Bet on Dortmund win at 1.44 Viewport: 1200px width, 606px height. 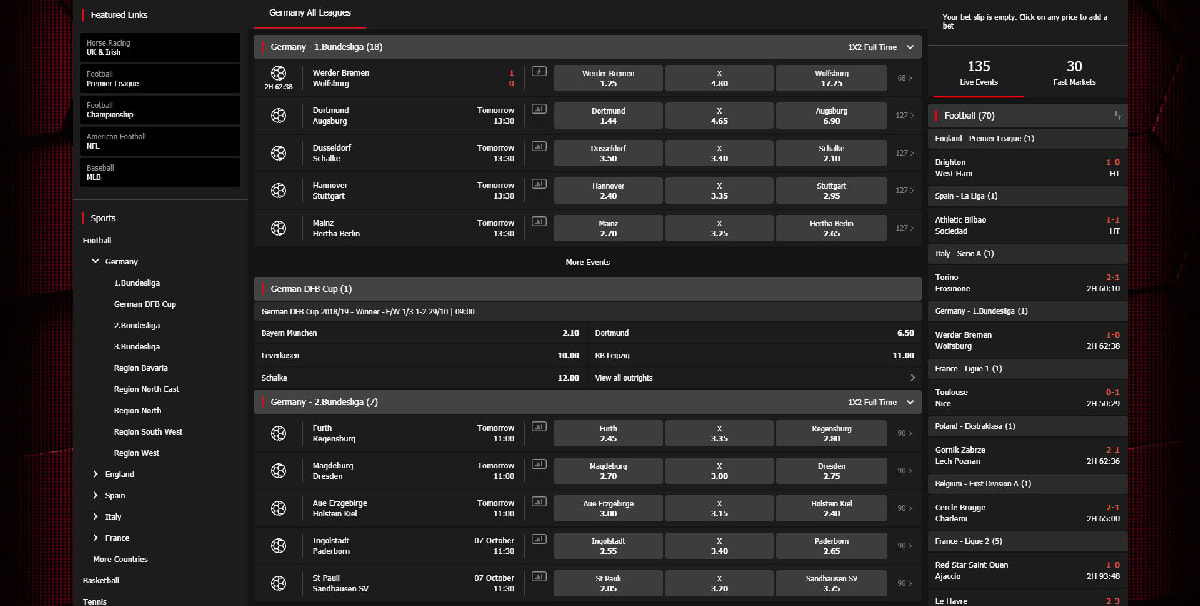point(608,116)
